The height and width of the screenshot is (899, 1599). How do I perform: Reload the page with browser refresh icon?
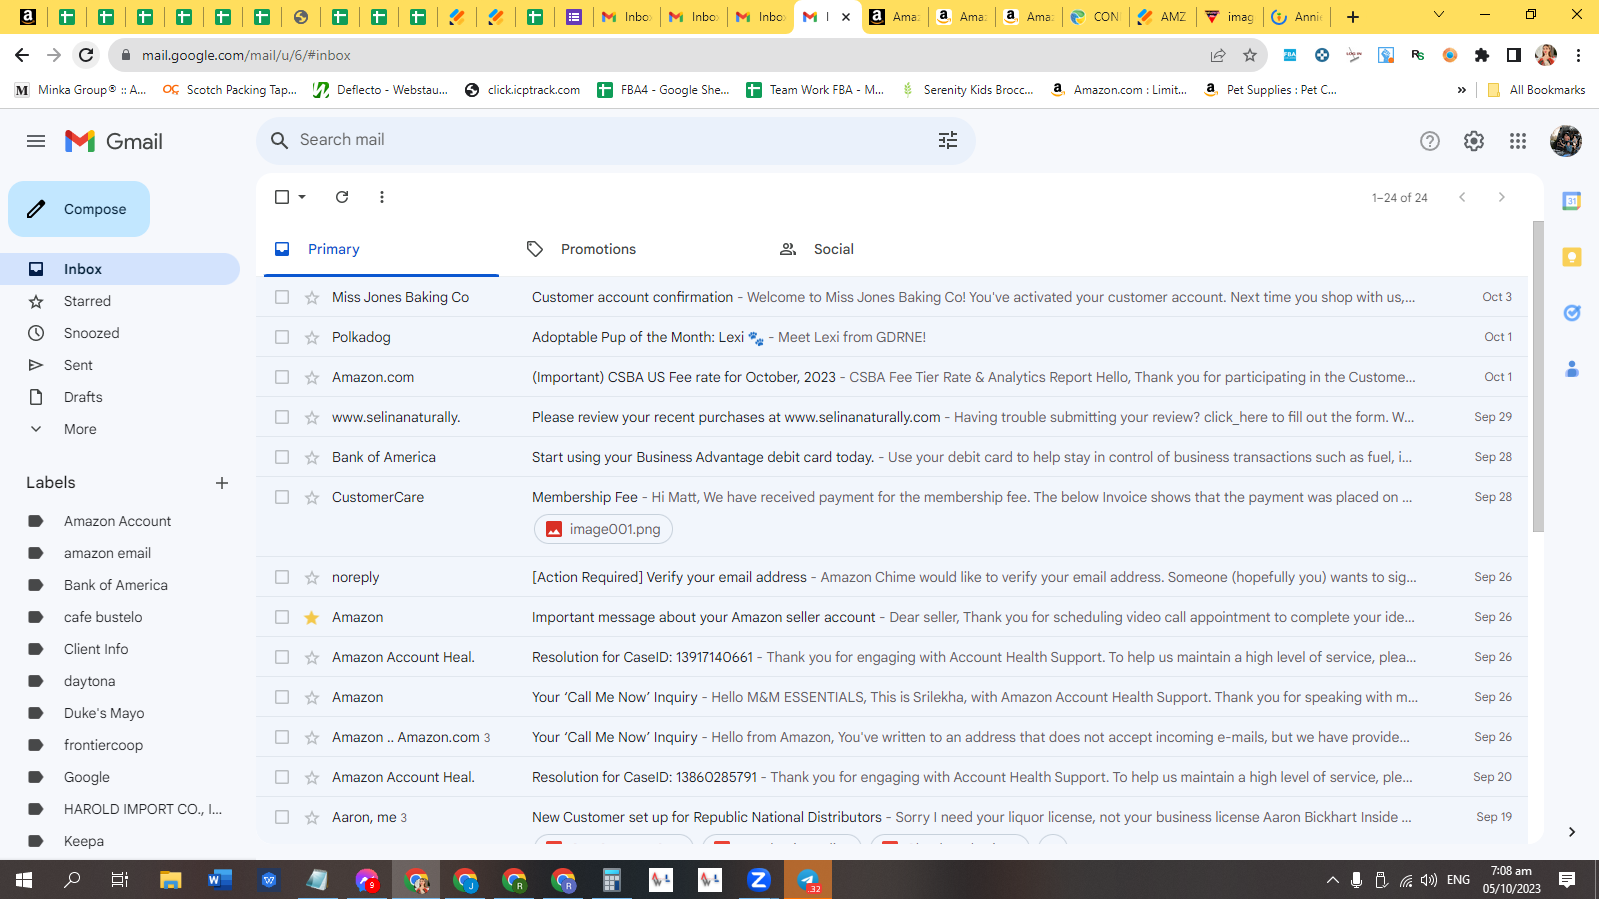tap(86, 55)
